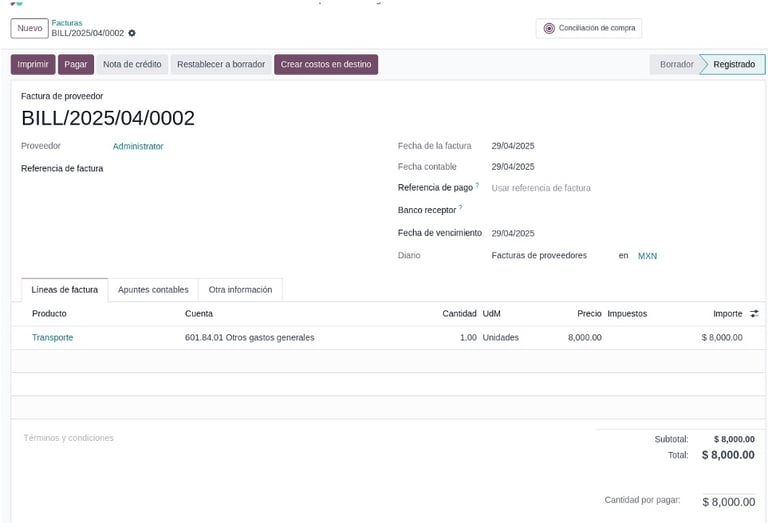Click the Impuestos column header

[627, 314]
